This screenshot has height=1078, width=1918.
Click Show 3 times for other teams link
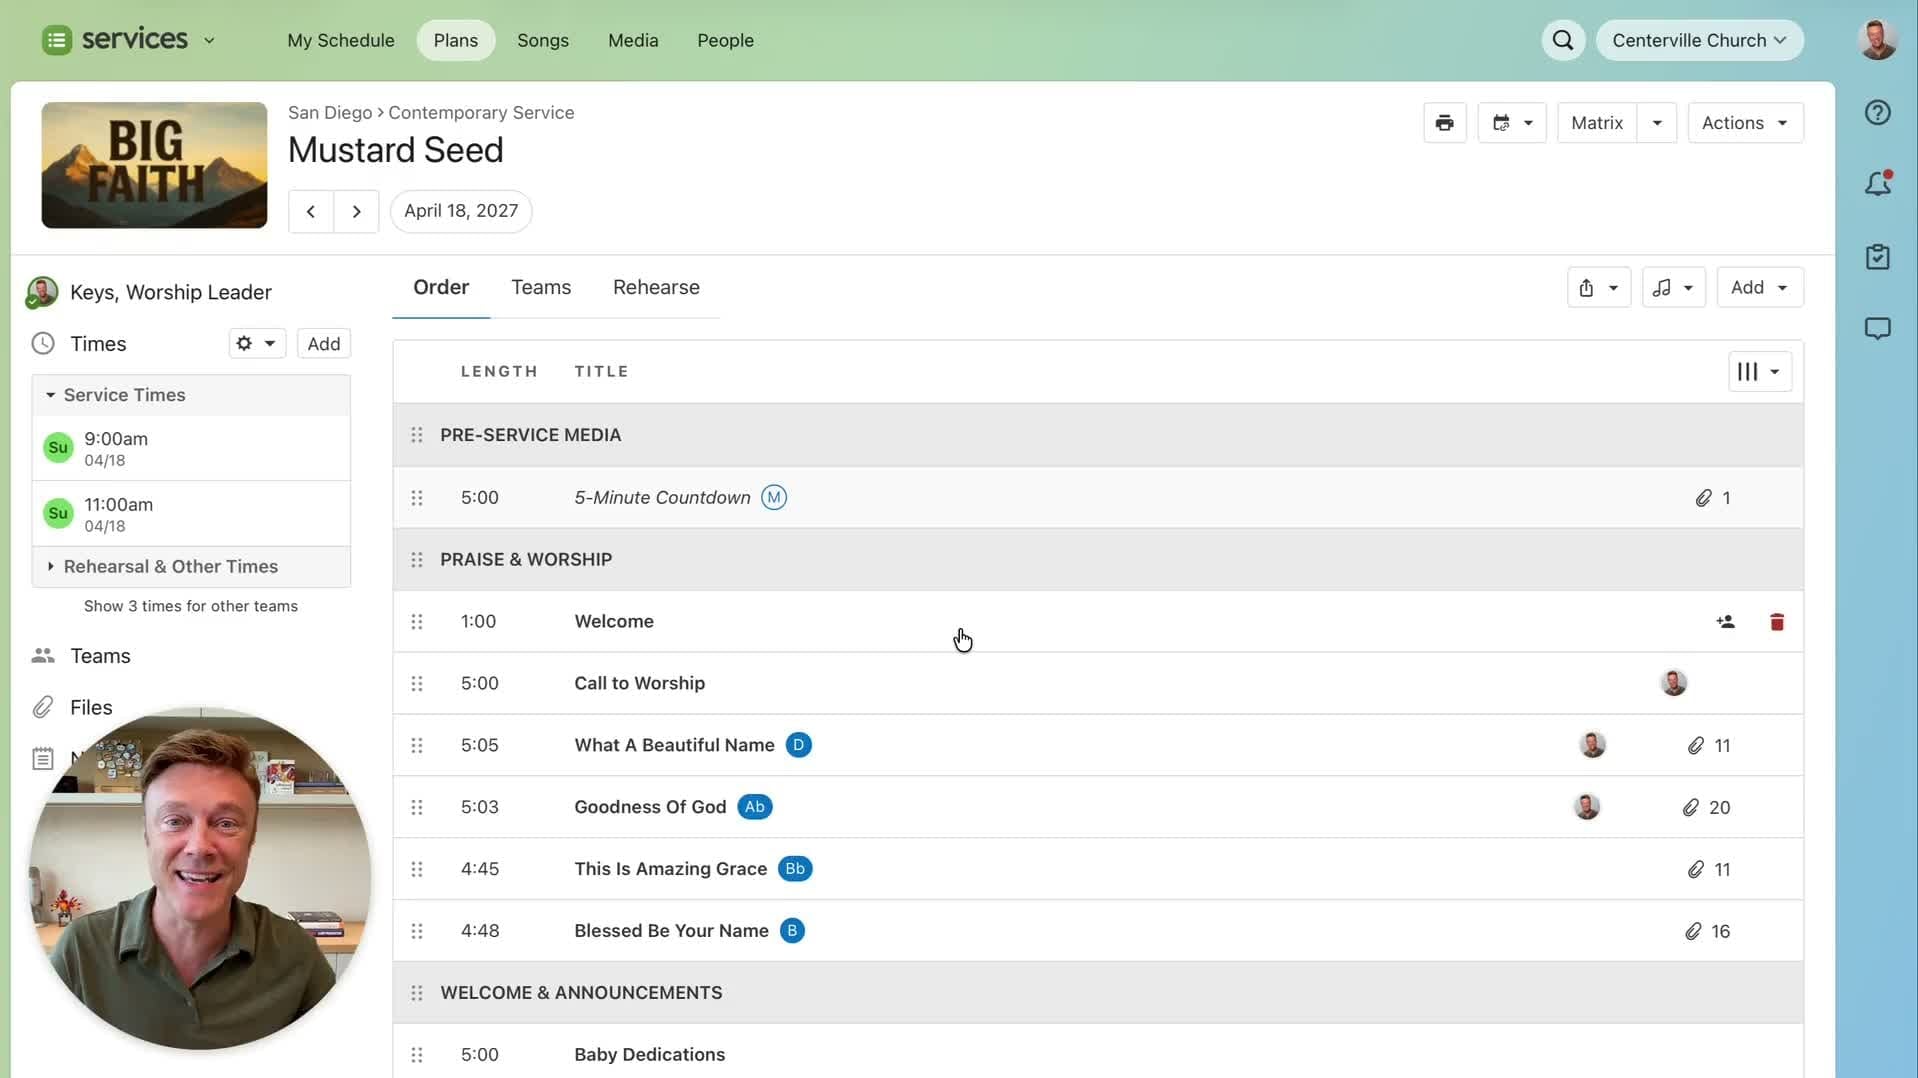[x=191, y=606]
